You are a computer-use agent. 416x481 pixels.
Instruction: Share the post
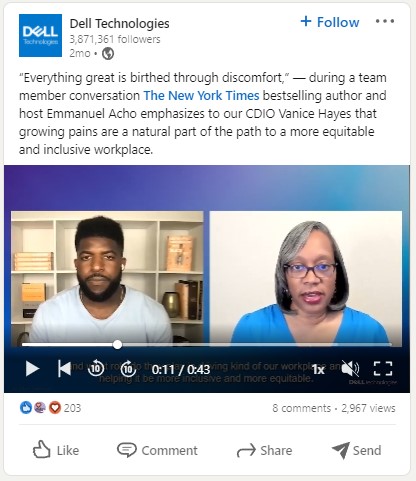coord(264,450)
